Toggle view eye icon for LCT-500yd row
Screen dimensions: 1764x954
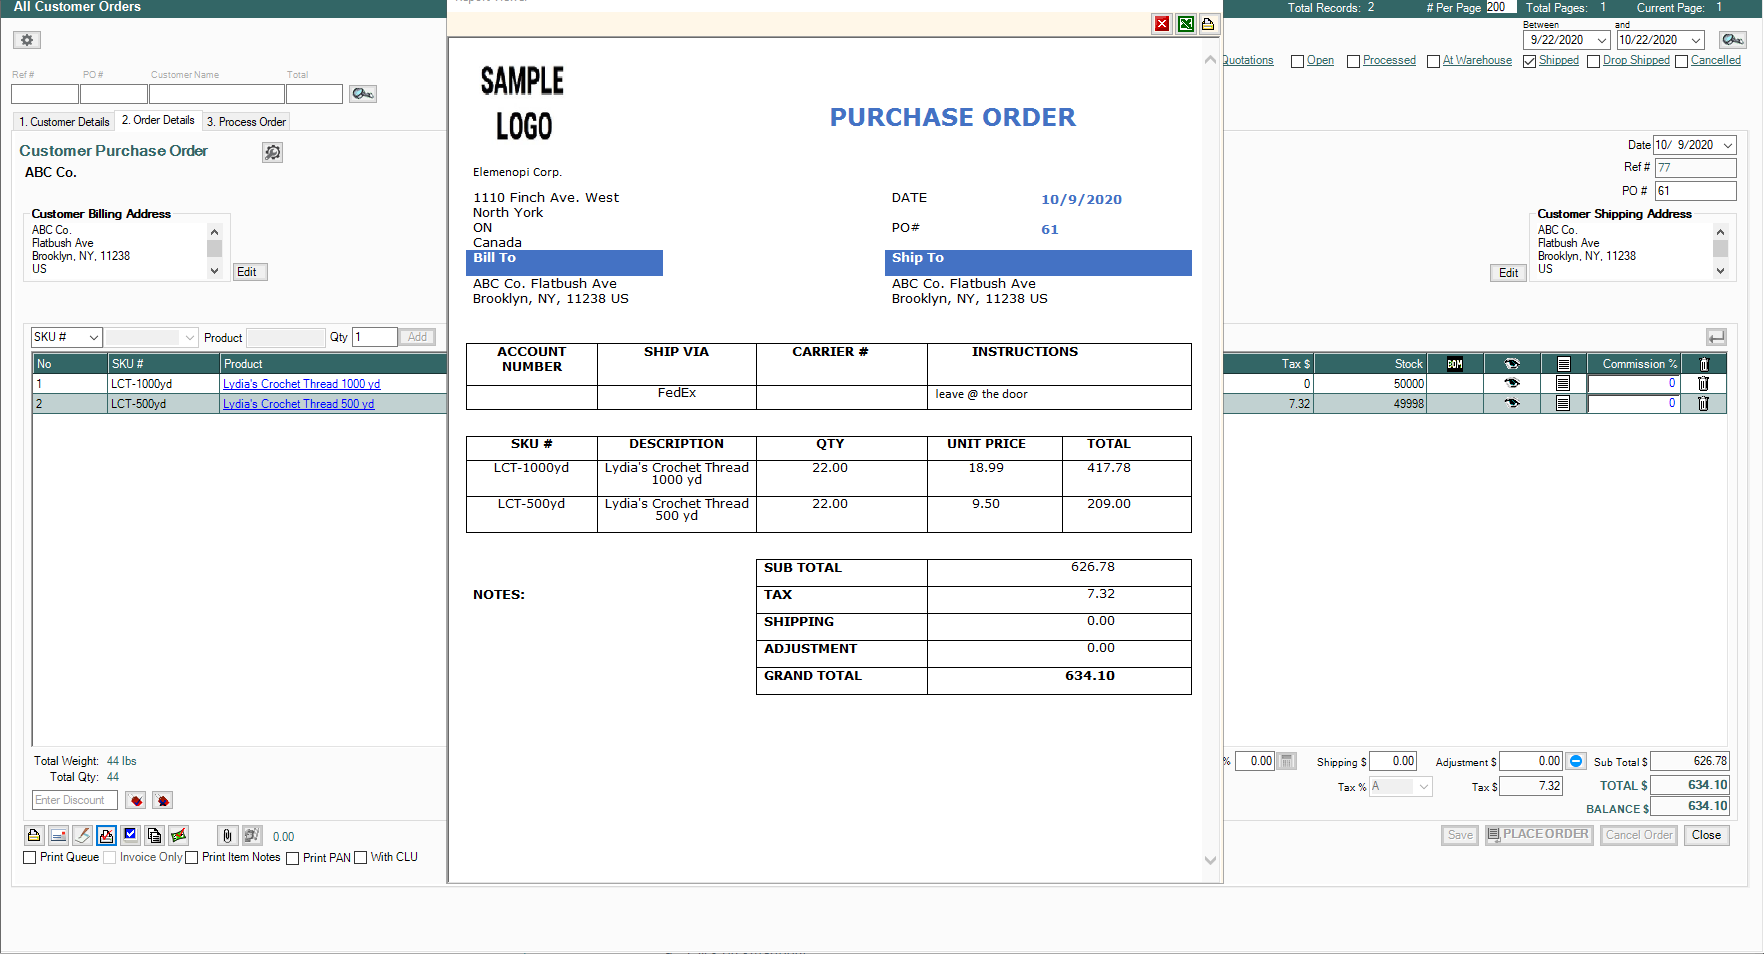1511,404
